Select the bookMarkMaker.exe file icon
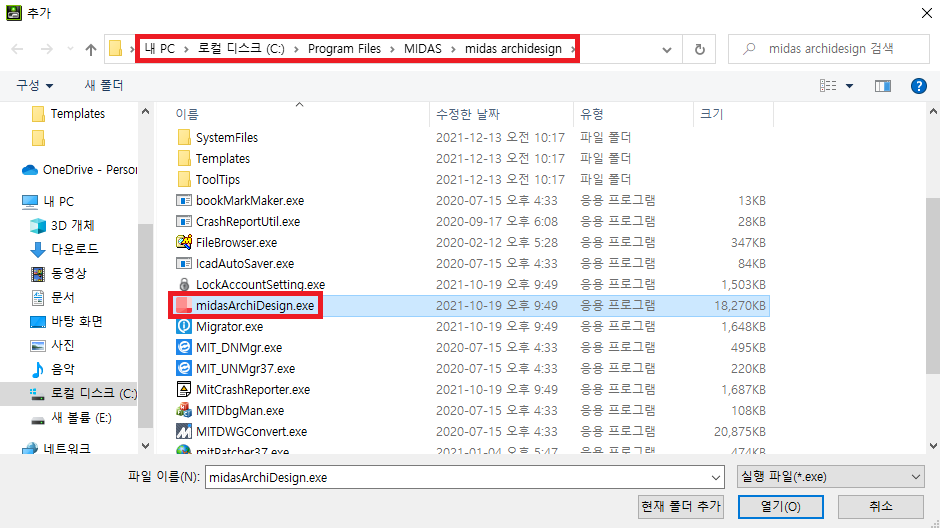 183,200
